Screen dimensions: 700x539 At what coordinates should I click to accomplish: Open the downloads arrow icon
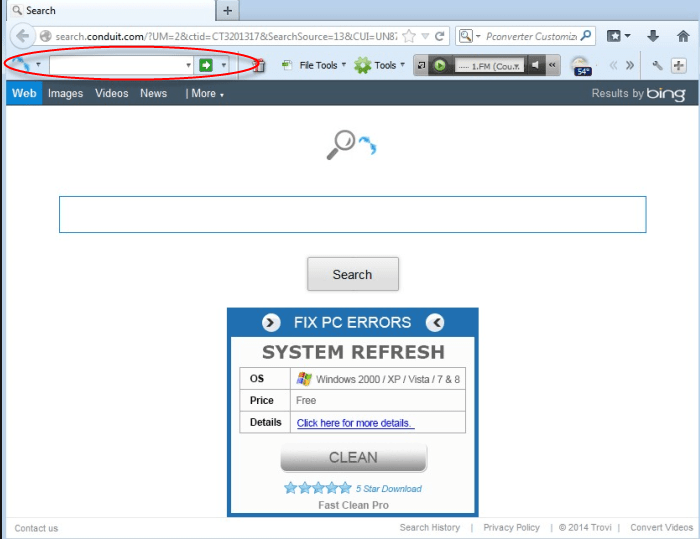click(653, 36)
